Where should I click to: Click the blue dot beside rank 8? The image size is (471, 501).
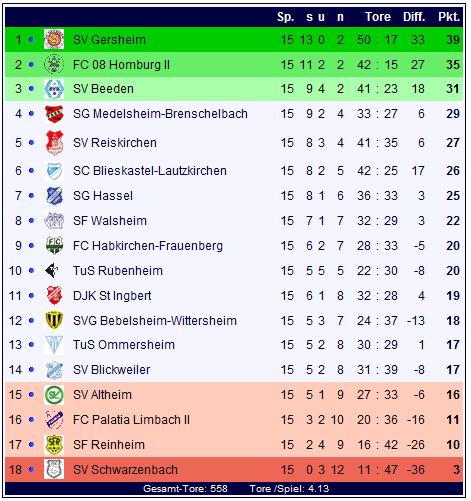click(x=31, y=221)
